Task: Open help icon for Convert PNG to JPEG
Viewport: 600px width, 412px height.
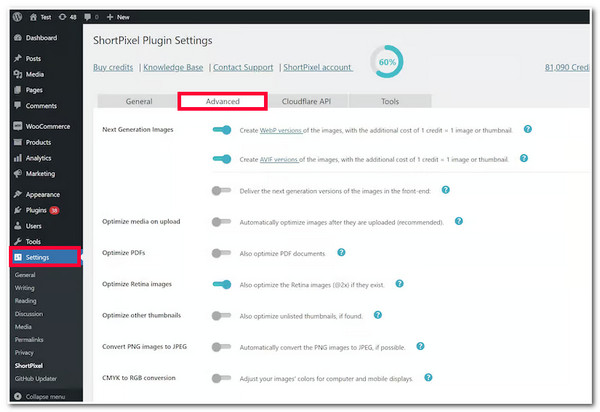Action: pyautogui.click(x=420, y=346)
